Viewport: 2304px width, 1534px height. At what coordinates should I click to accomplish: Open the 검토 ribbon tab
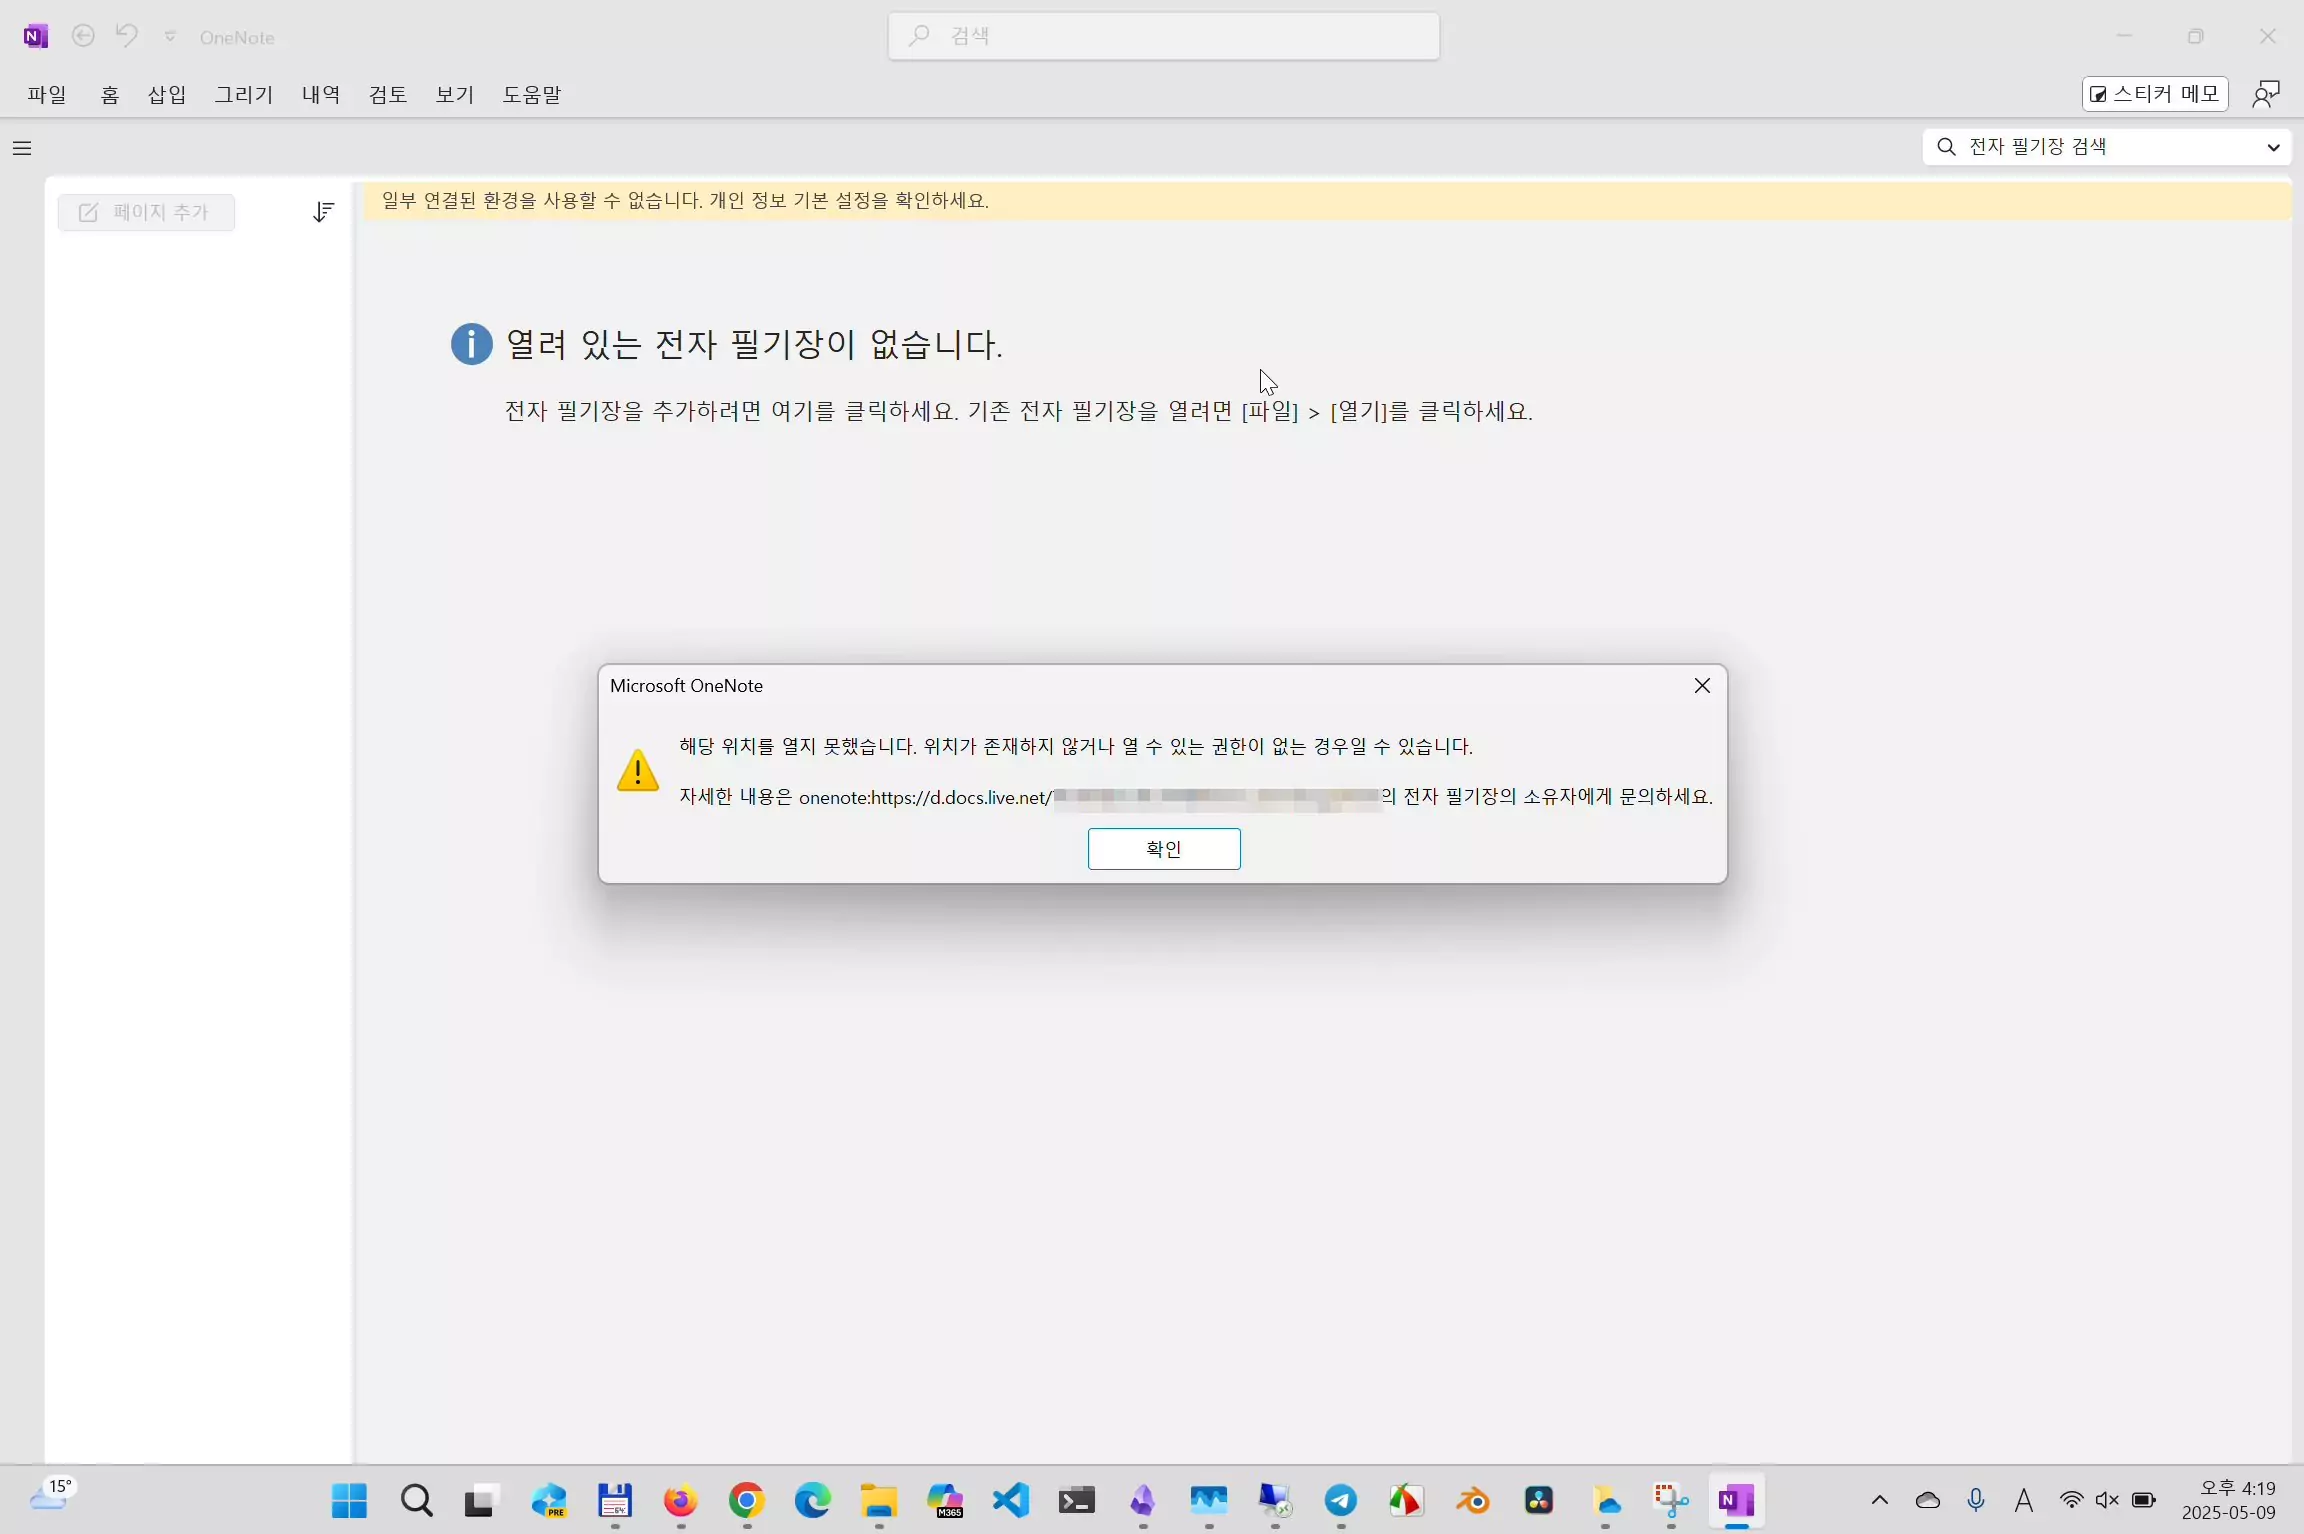(x=388, y=94)
